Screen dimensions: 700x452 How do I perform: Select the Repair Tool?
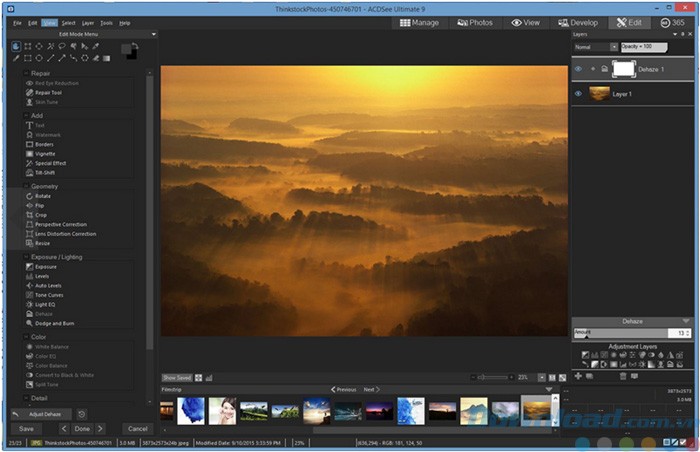[48, 92]
